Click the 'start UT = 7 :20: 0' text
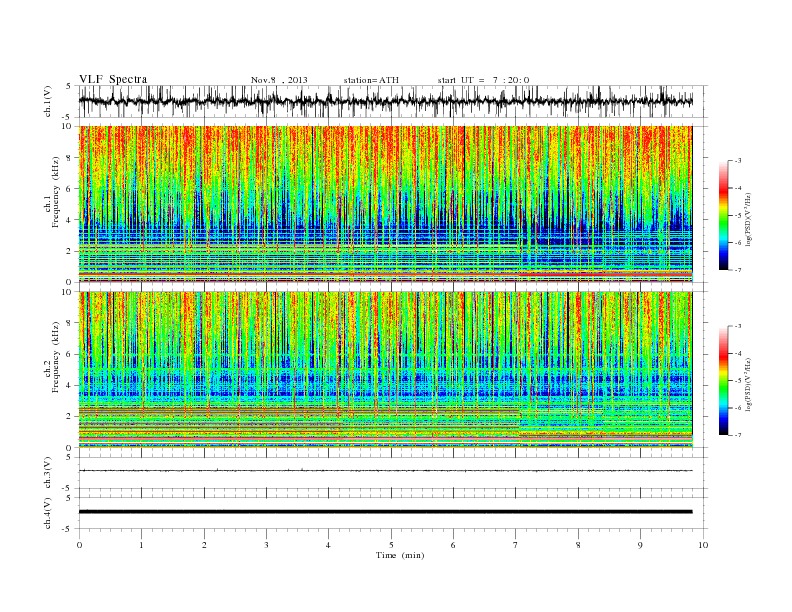792x612 pixels. 483,80
